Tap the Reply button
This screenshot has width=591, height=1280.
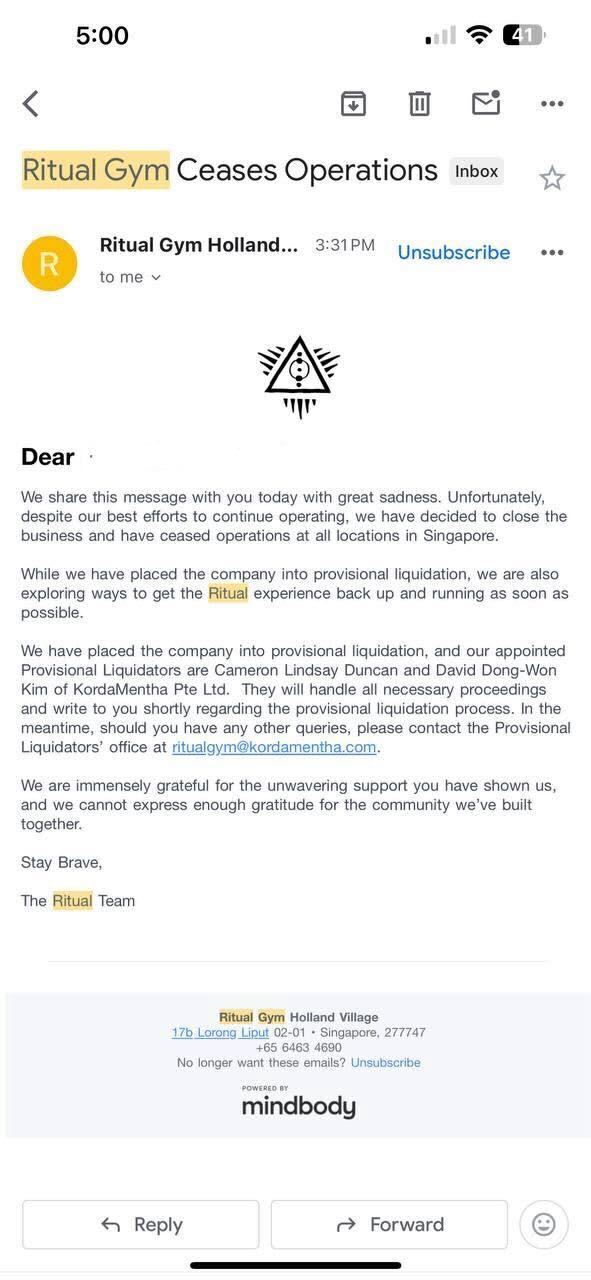coord(141,1224)
